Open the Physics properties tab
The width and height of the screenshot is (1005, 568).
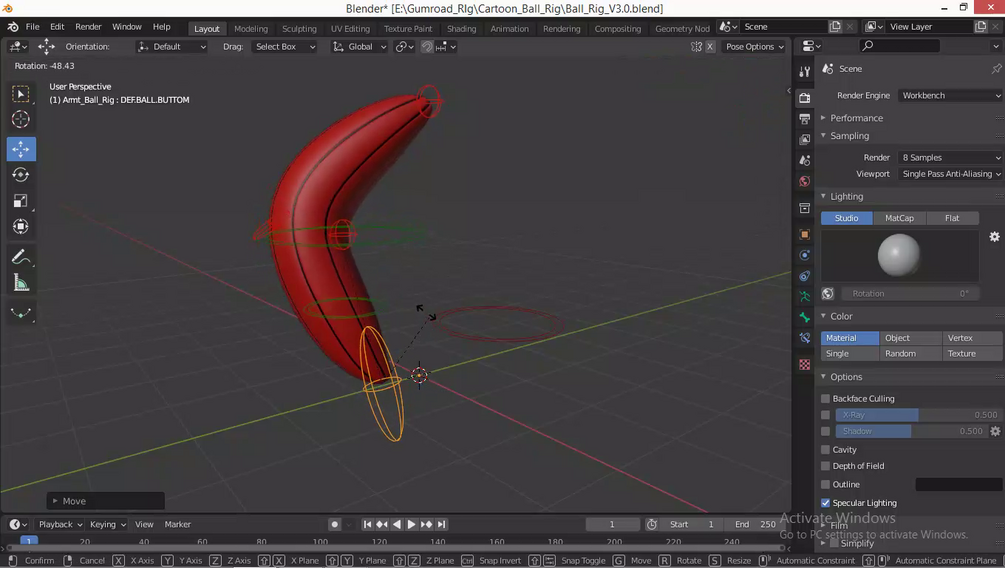click(x=804, y=255)
